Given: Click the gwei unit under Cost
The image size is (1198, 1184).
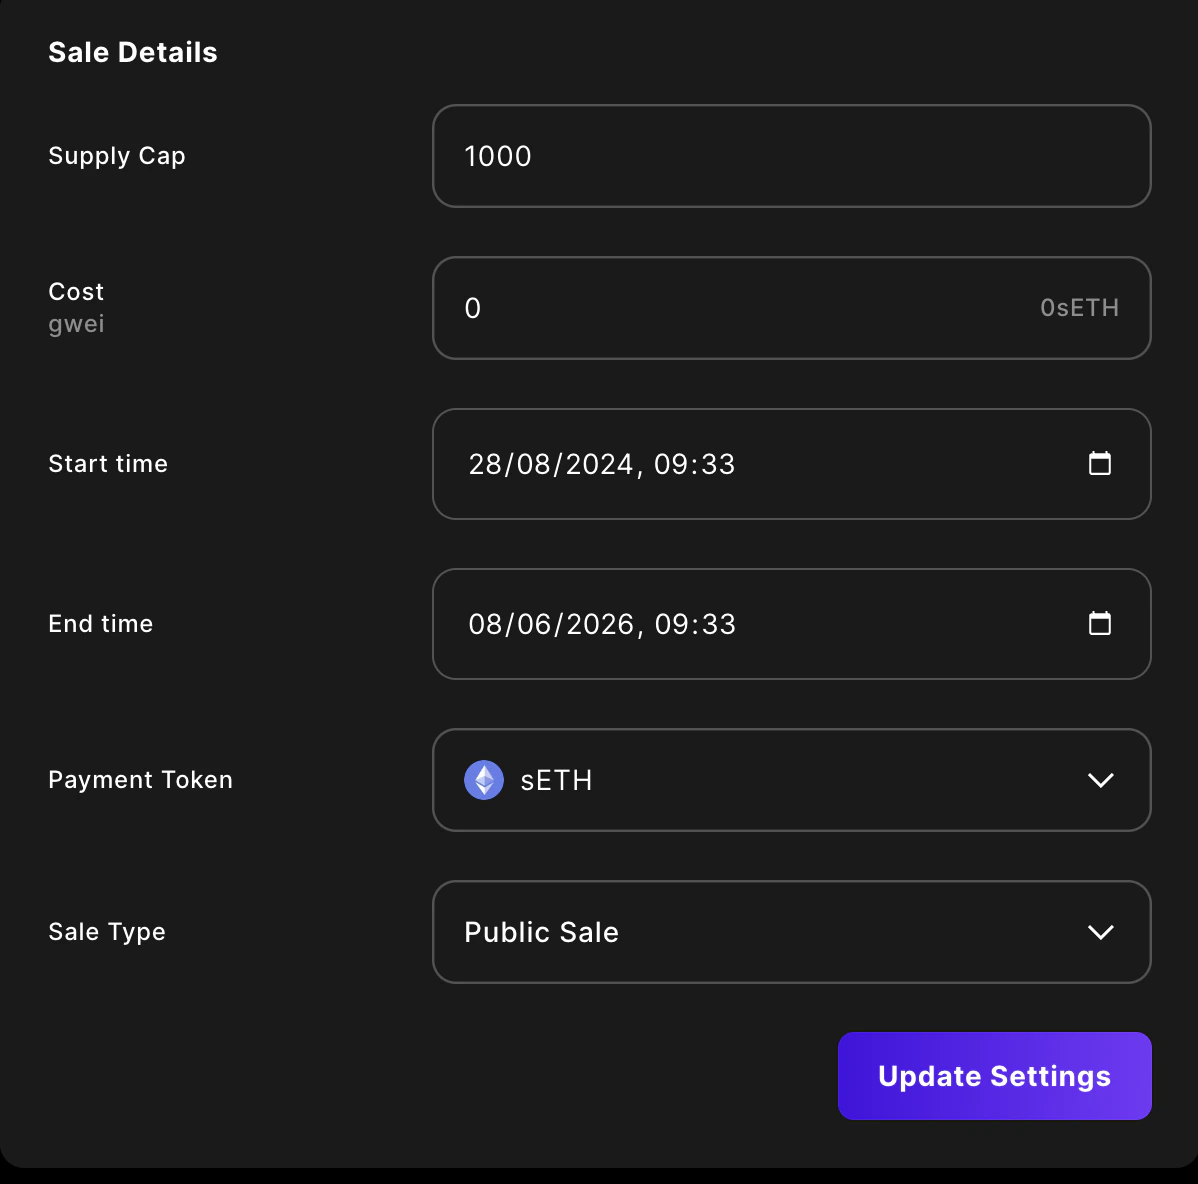Looking at the screenshot, I should click(76, 324).
